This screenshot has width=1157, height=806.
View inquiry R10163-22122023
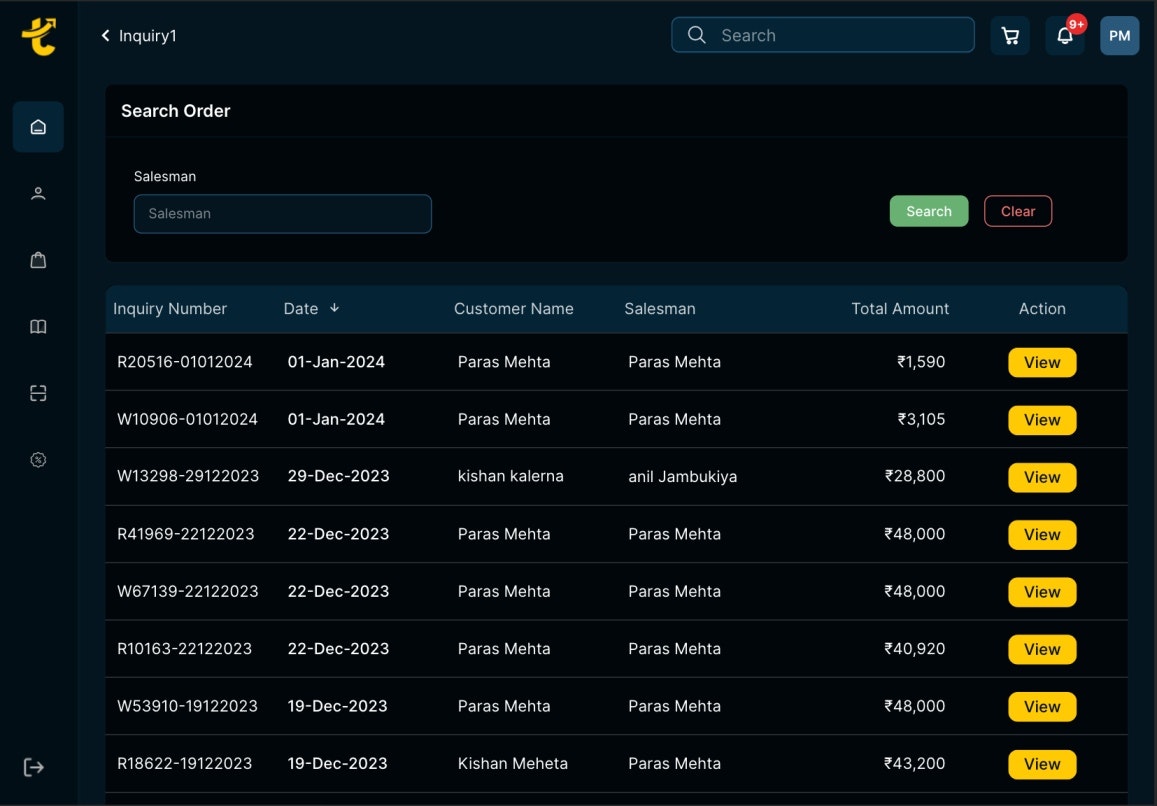click(x=1042, y=650)
